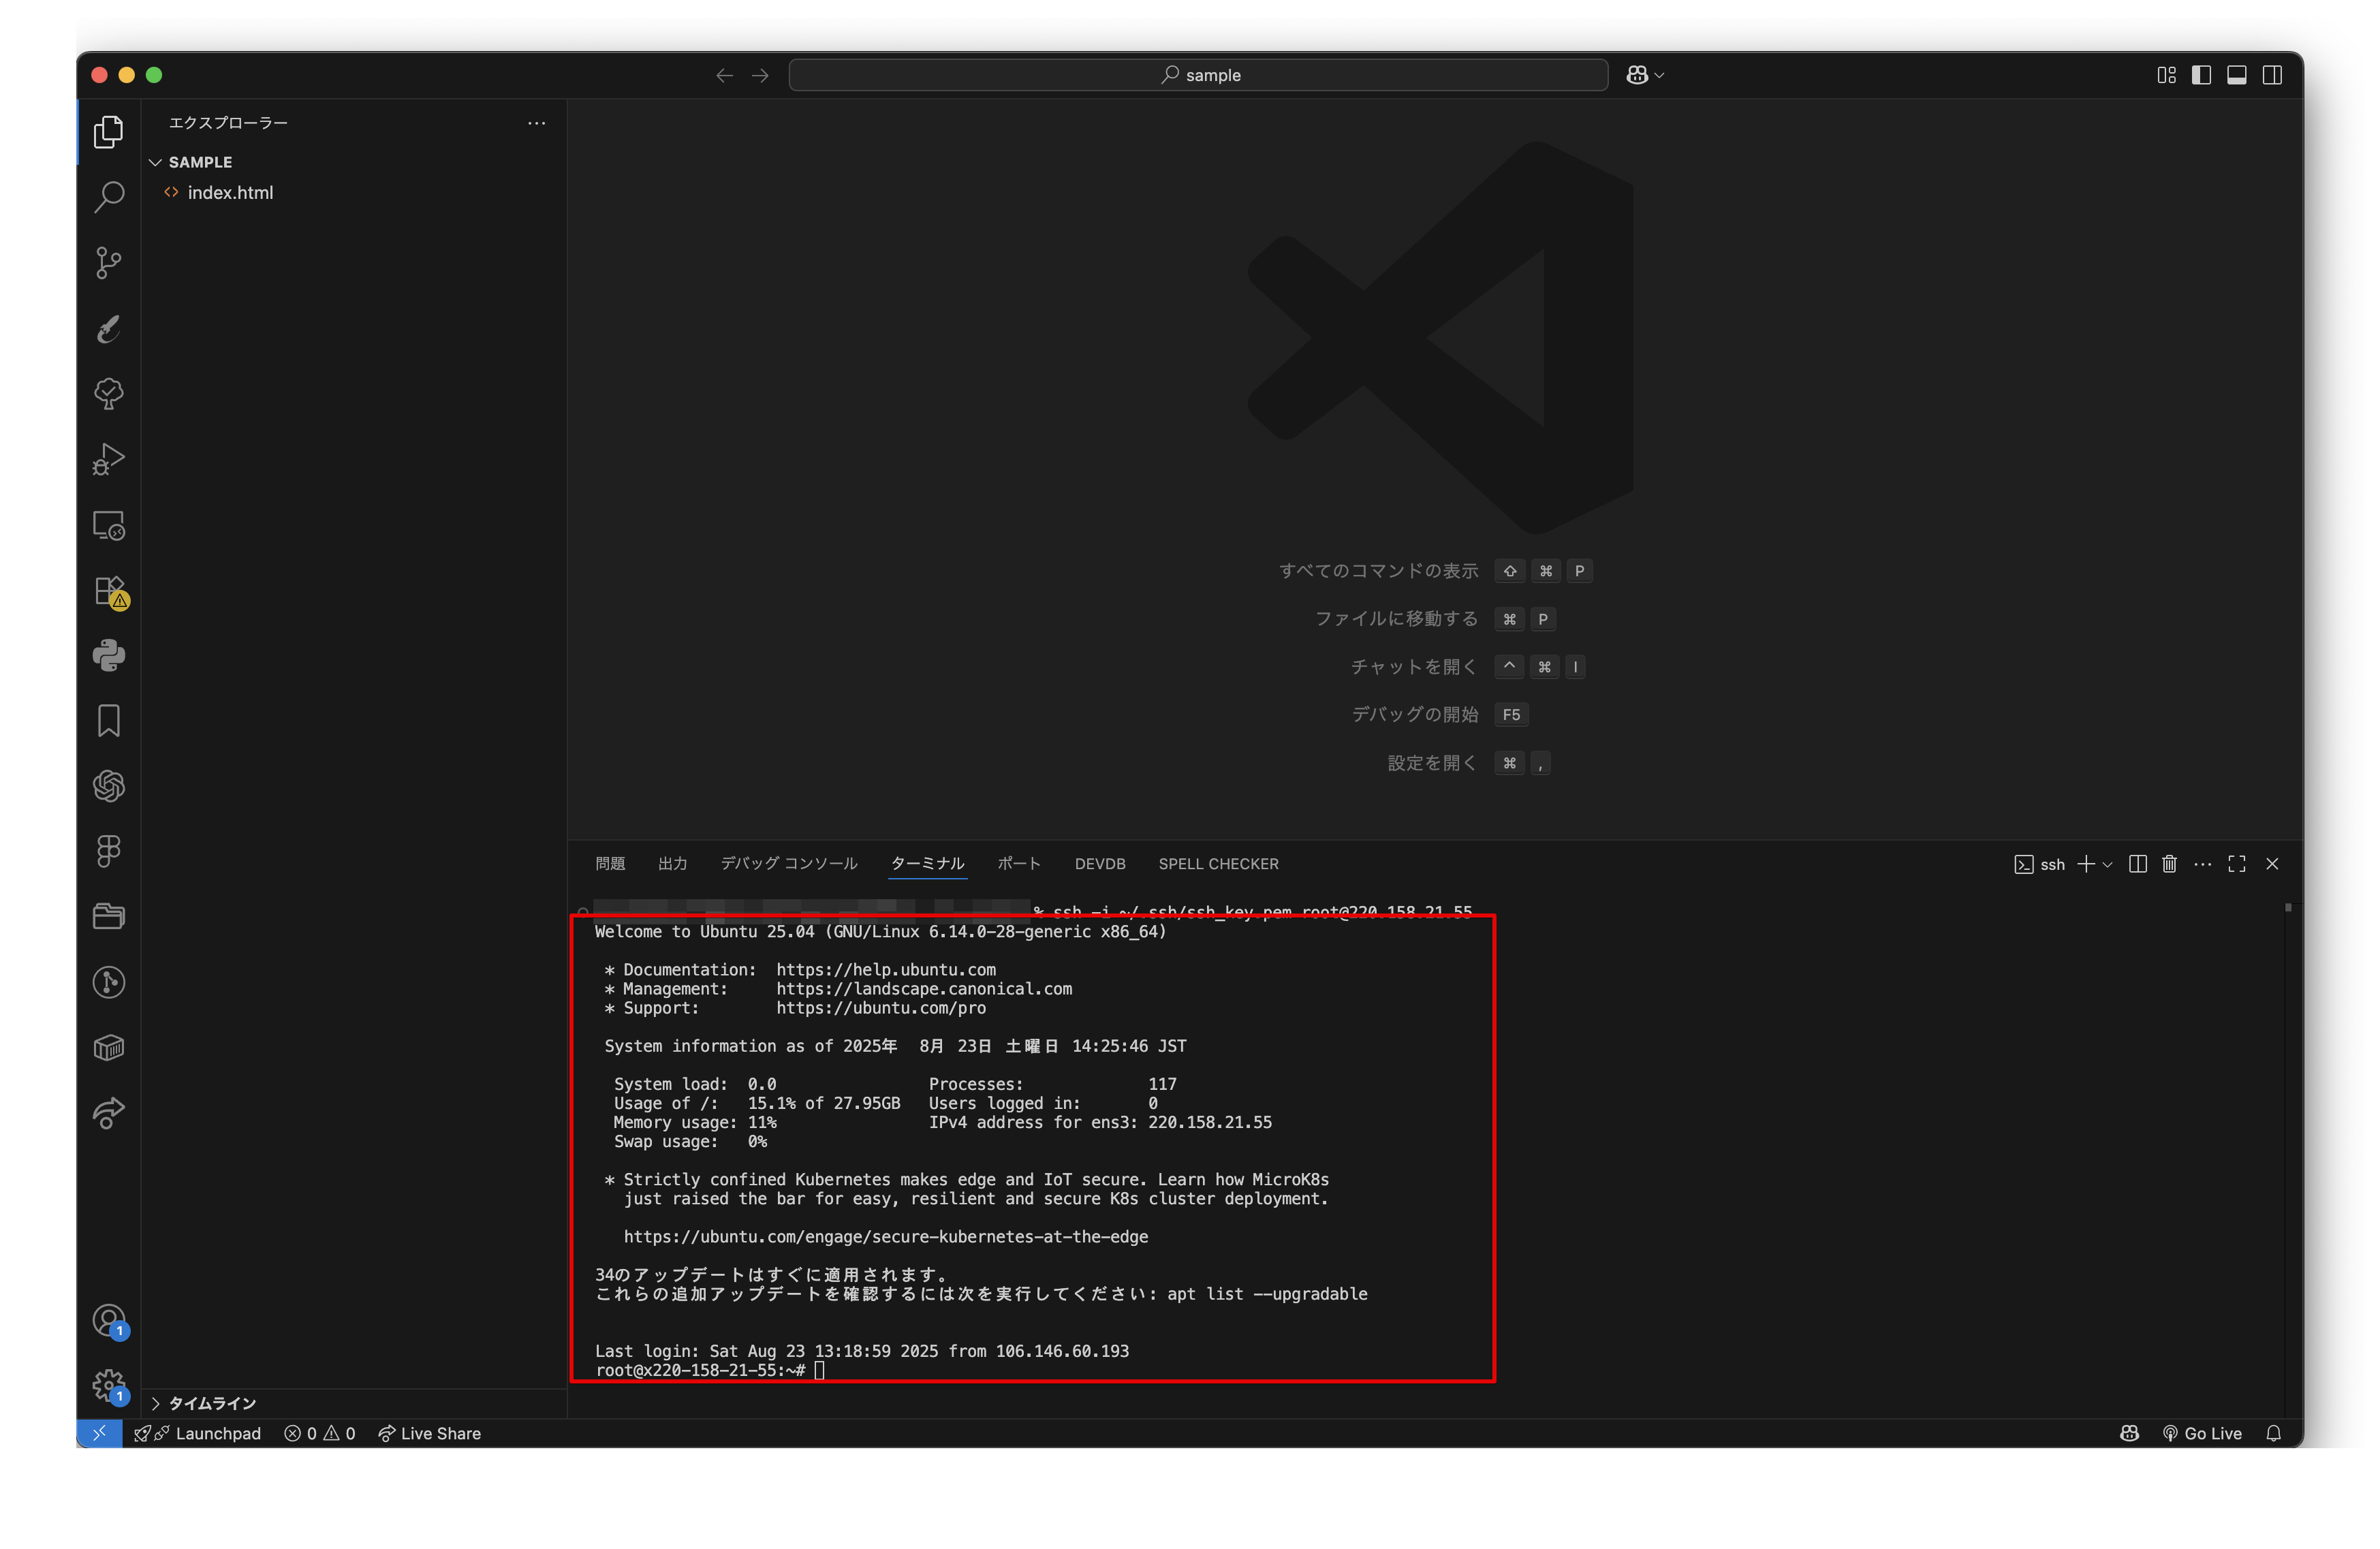This screenshot has width=2380, height=1549.
Task: Open Remote Explorer view
Action: (108, 525)
